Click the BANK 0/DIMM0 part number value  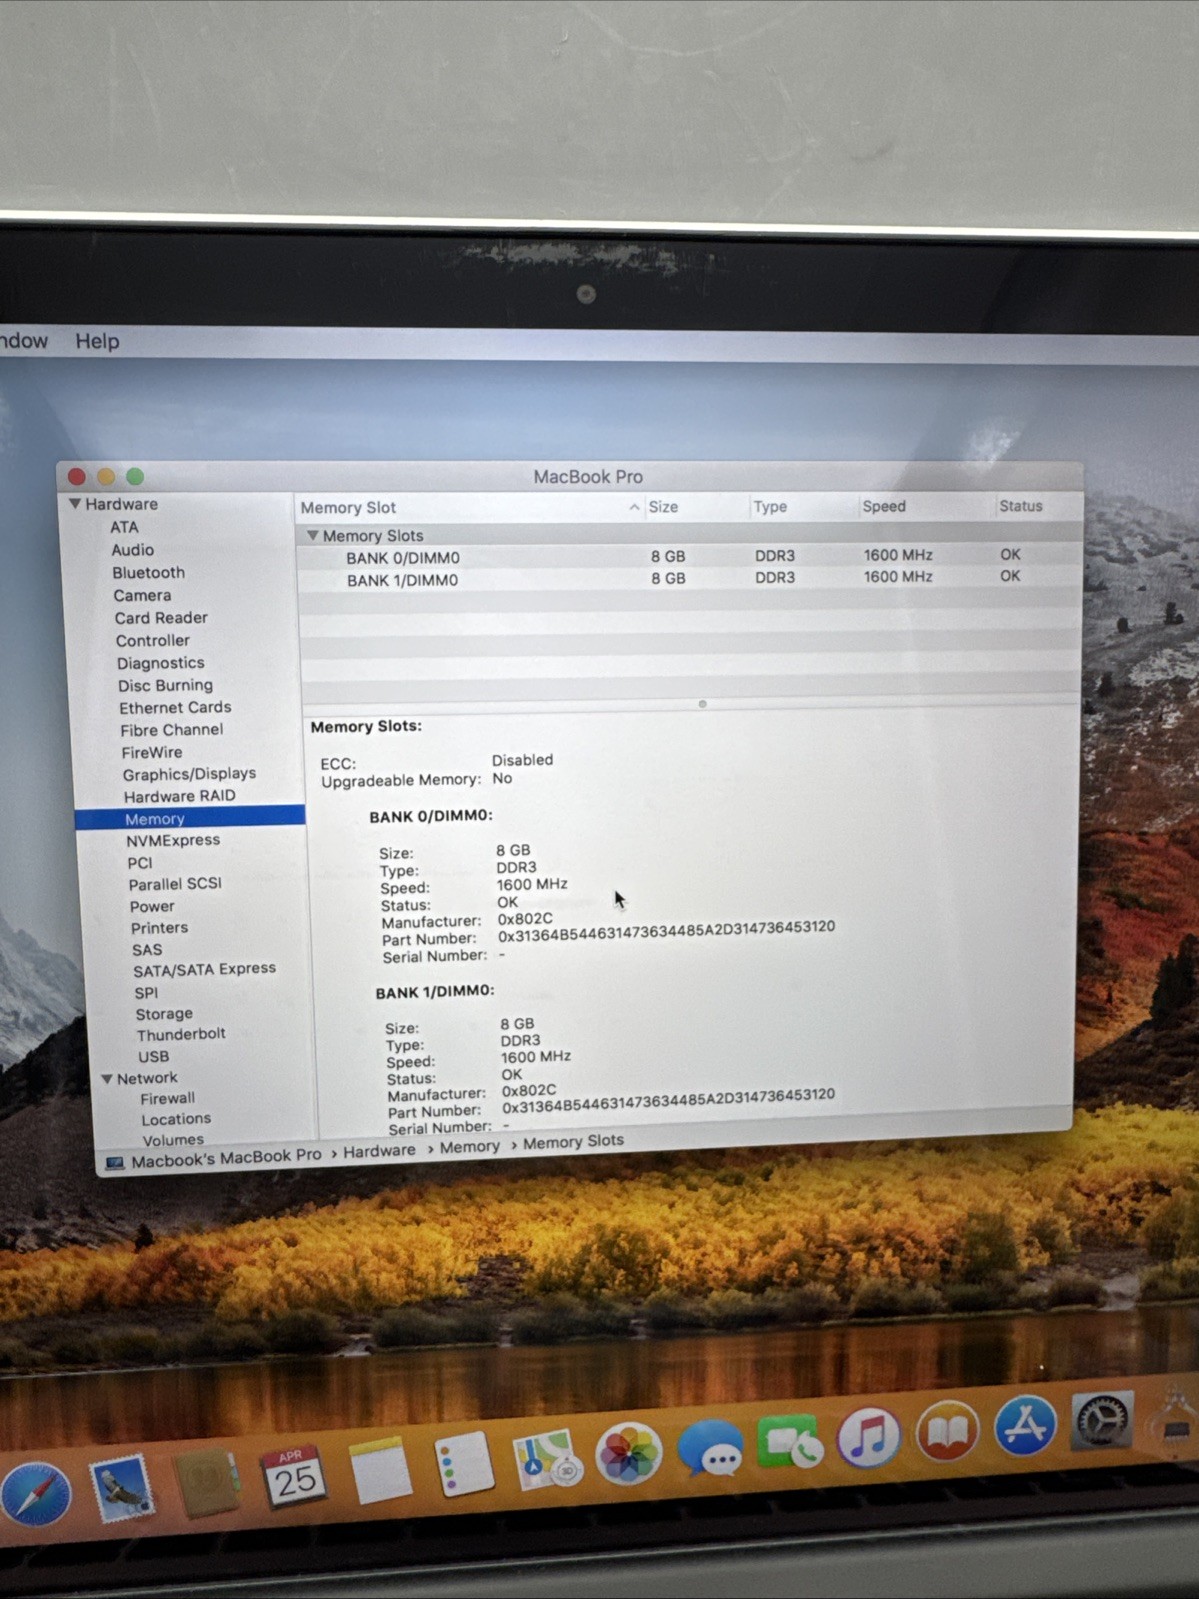pos(666,932)
